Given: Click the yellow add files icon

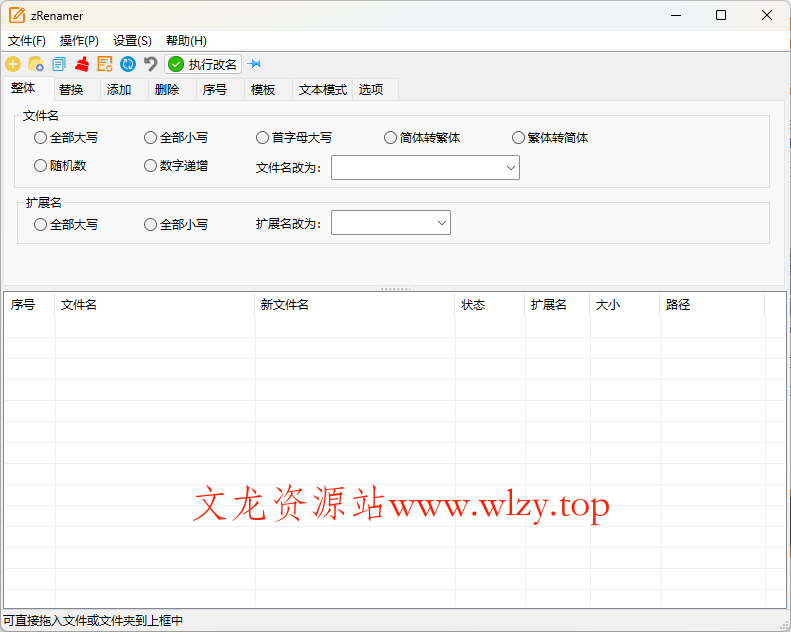Looking at the screenshot, I should coord(13,64).
